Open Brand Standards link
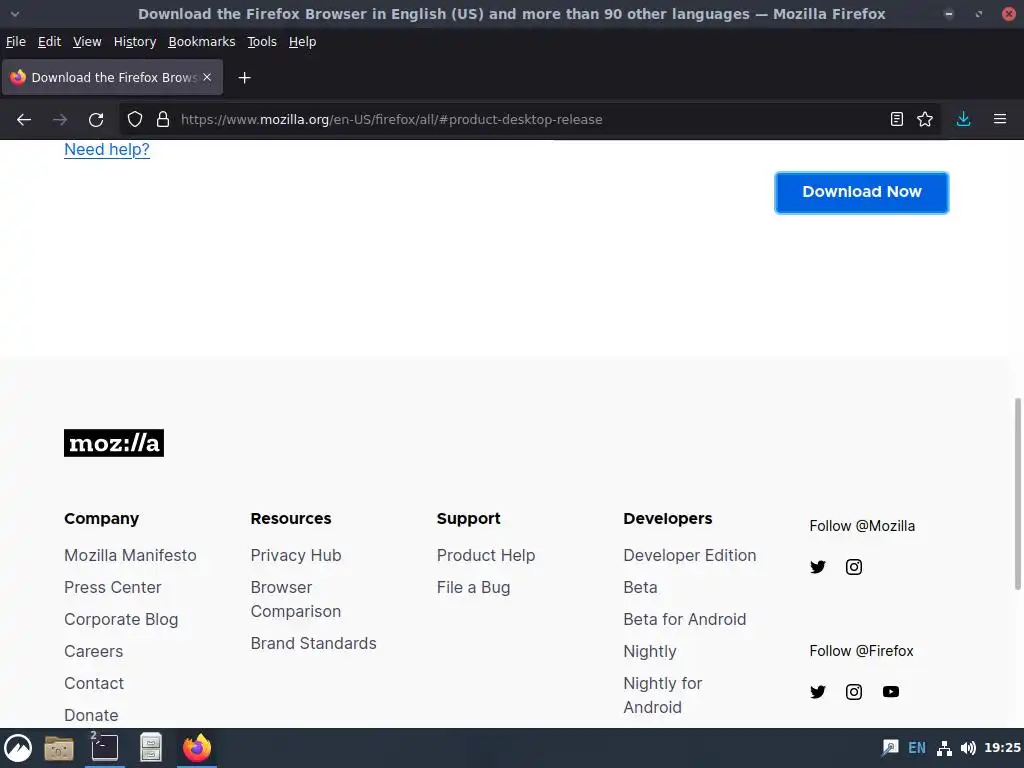Viewport: 1024px width, 768px height. [x=313, y=643]
